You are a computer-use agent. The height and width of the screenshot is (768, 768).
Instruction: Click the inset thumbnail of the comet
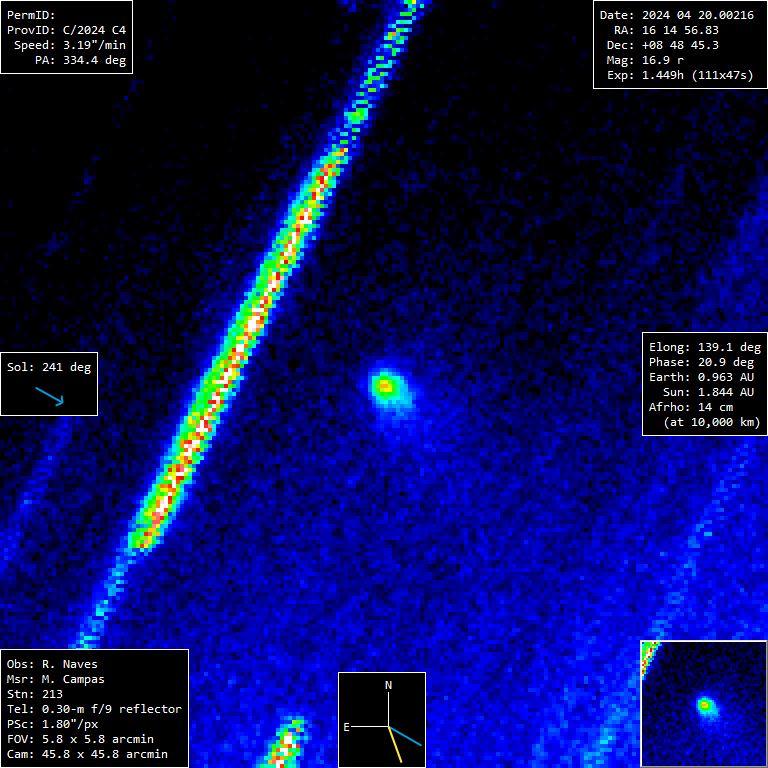pyautogui.click(x=704, y=703)
